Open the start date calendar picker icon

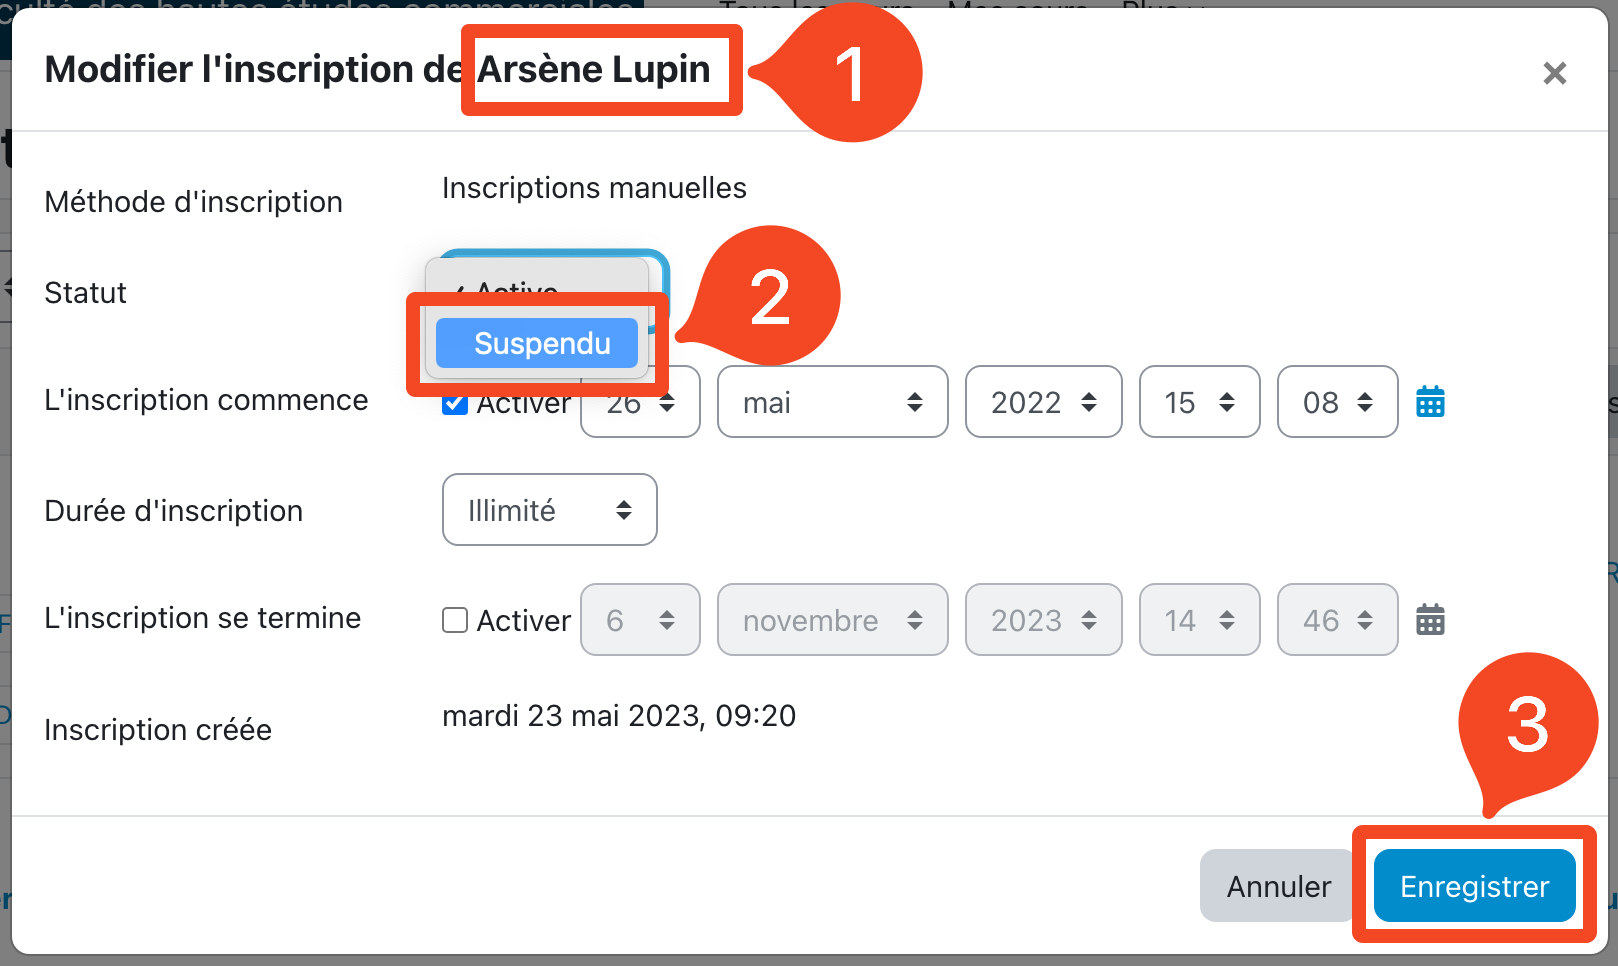tap(1430, 402)
